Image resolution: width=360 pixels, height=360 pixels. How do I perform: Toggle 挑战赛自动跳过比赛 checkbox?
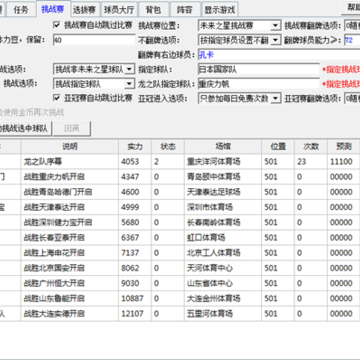tap(57, 25)
